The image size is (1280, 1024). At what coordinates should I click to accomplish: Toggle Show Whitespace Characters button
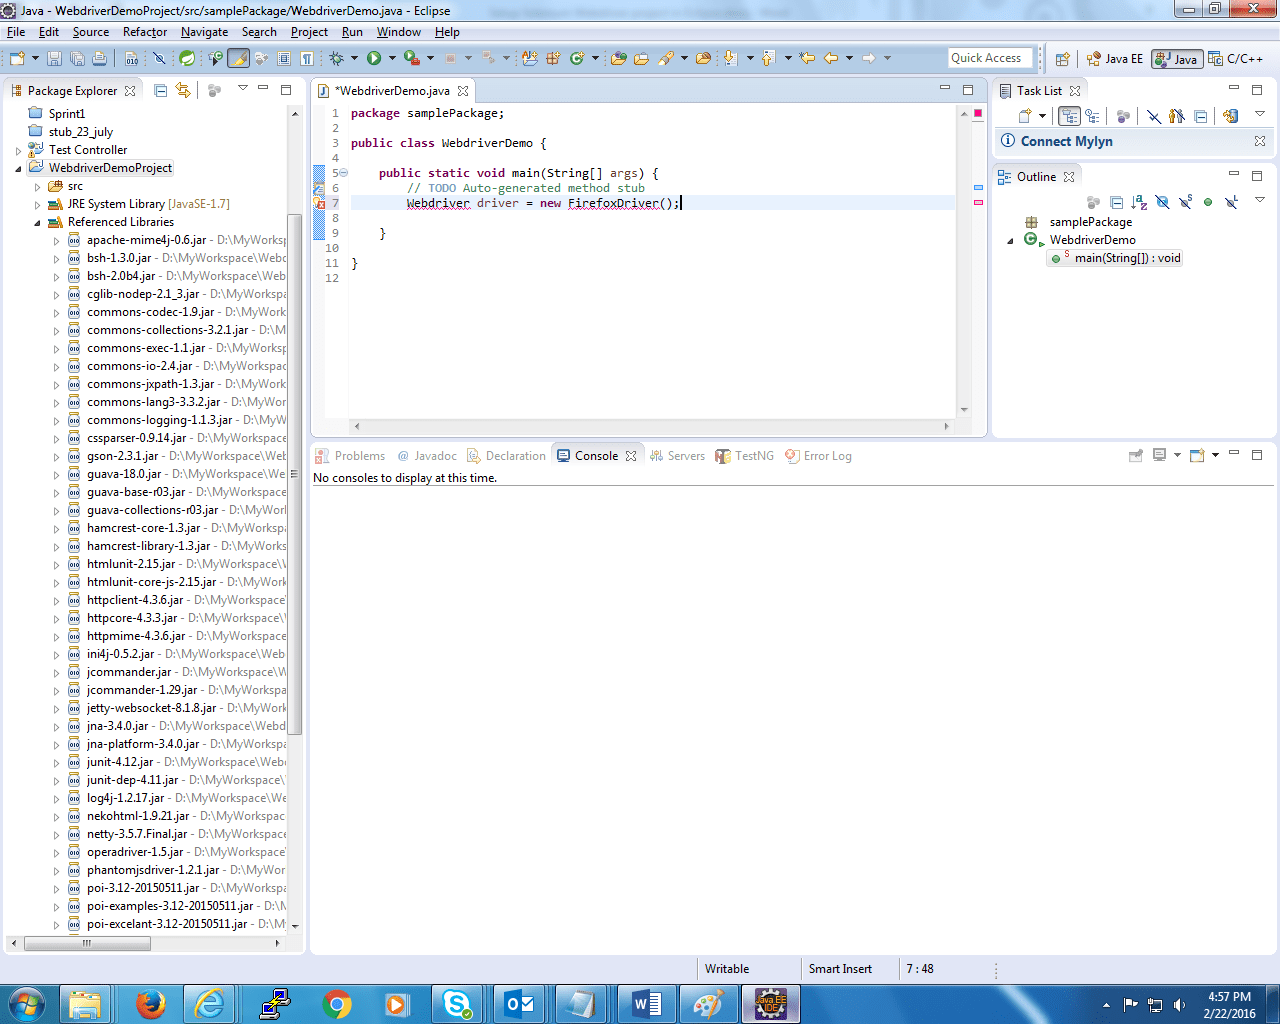(307, 59)
